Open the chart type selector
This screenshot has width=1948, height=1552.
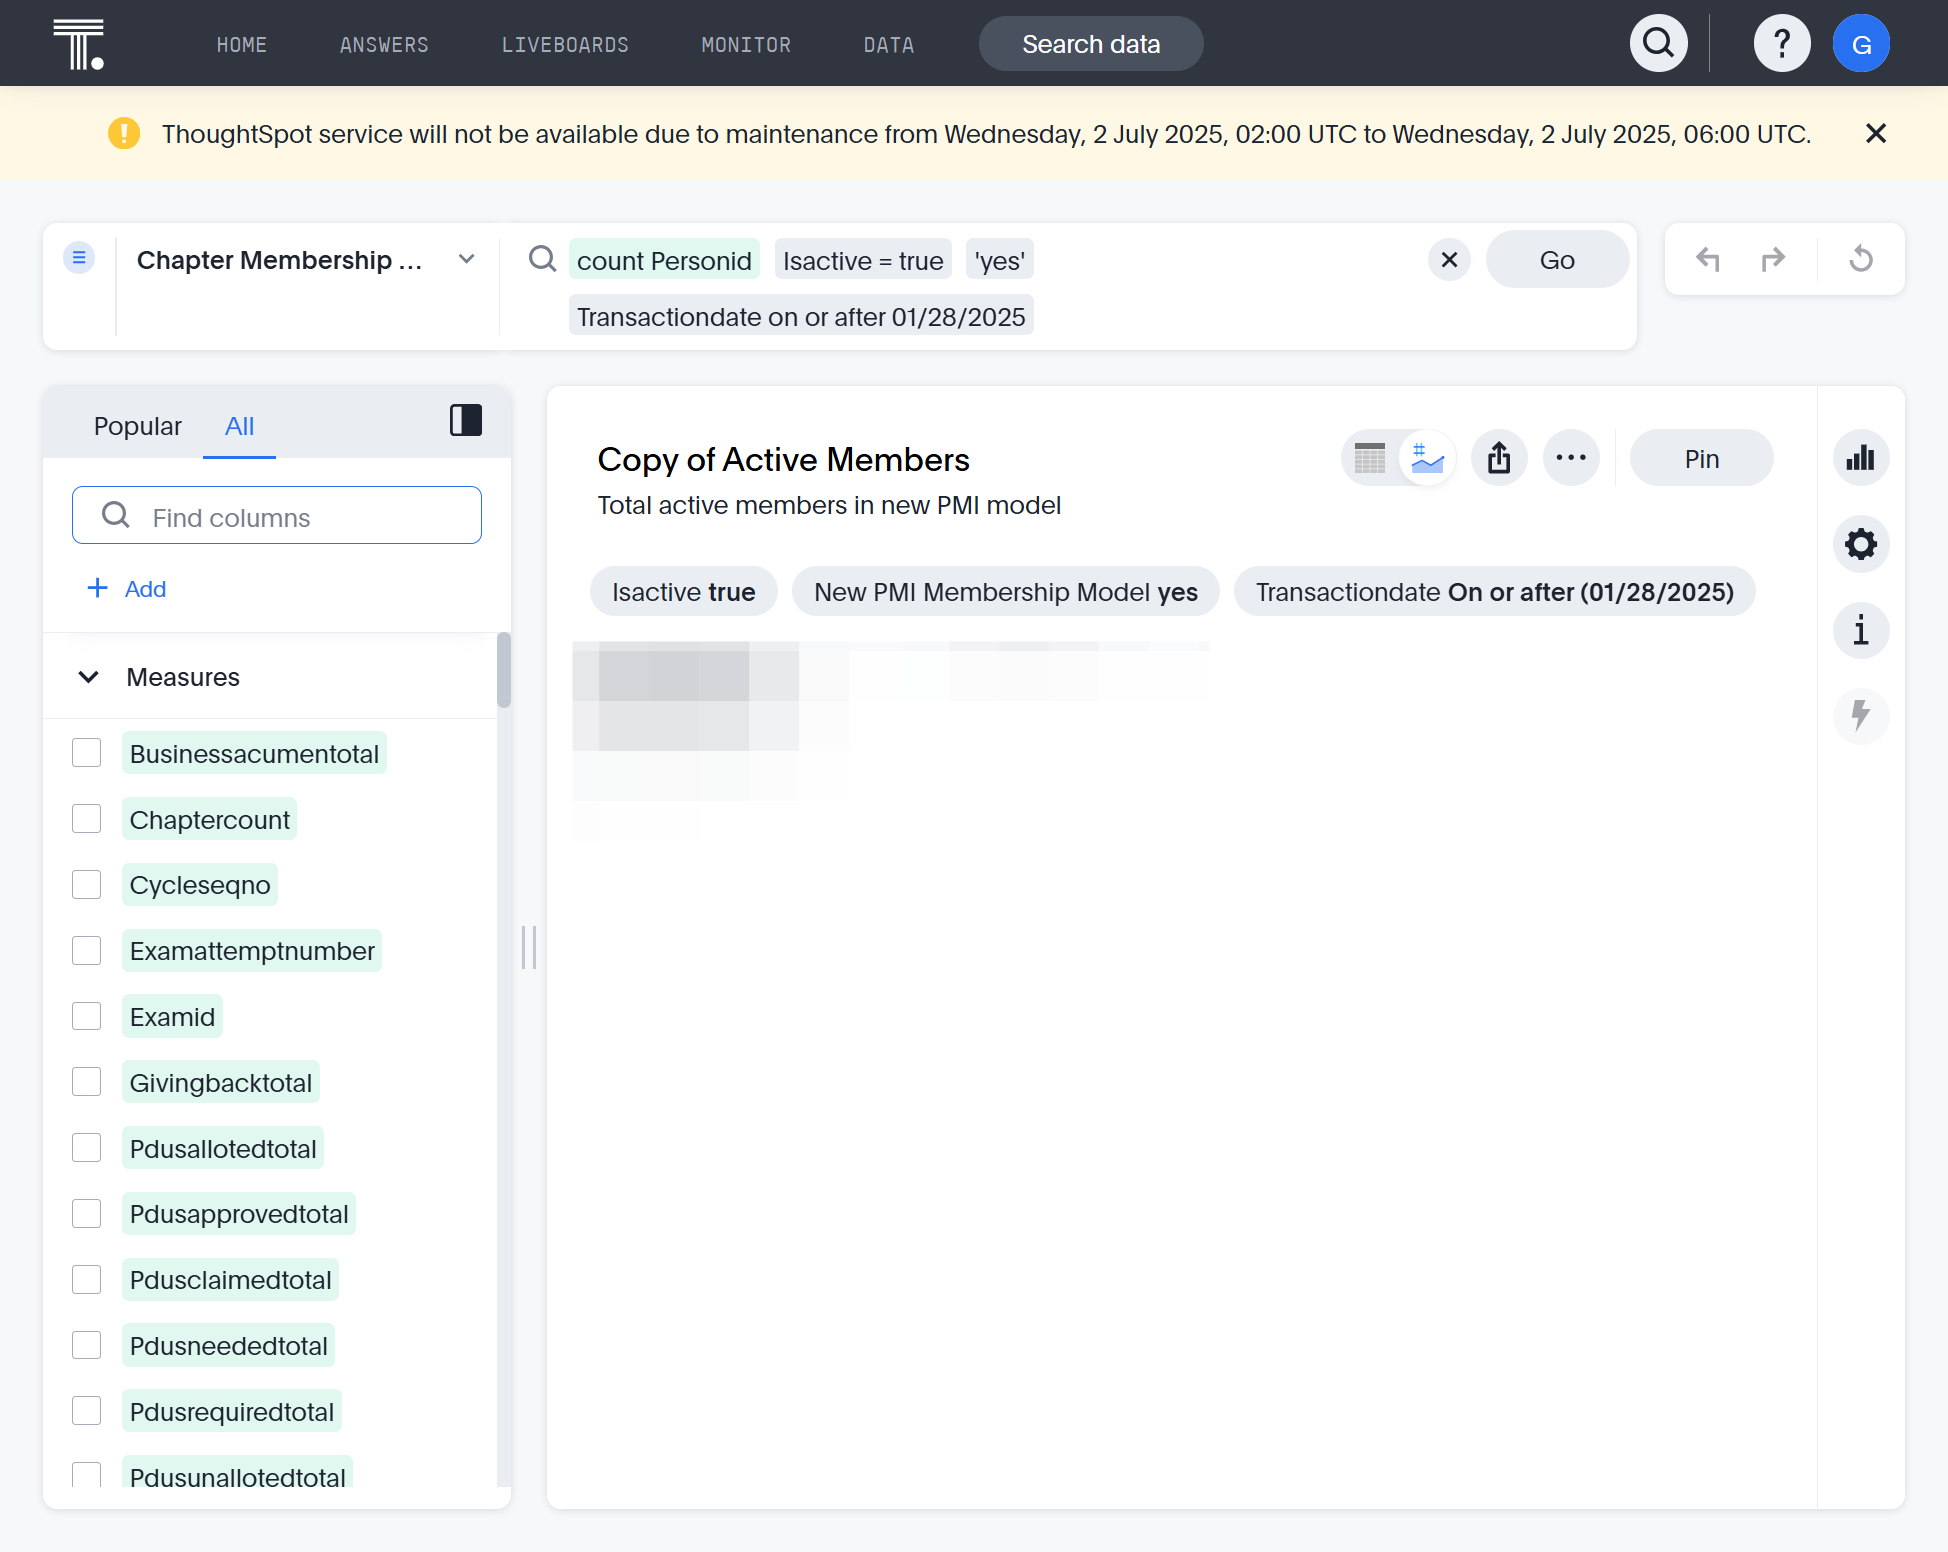tap(1861, 458)
